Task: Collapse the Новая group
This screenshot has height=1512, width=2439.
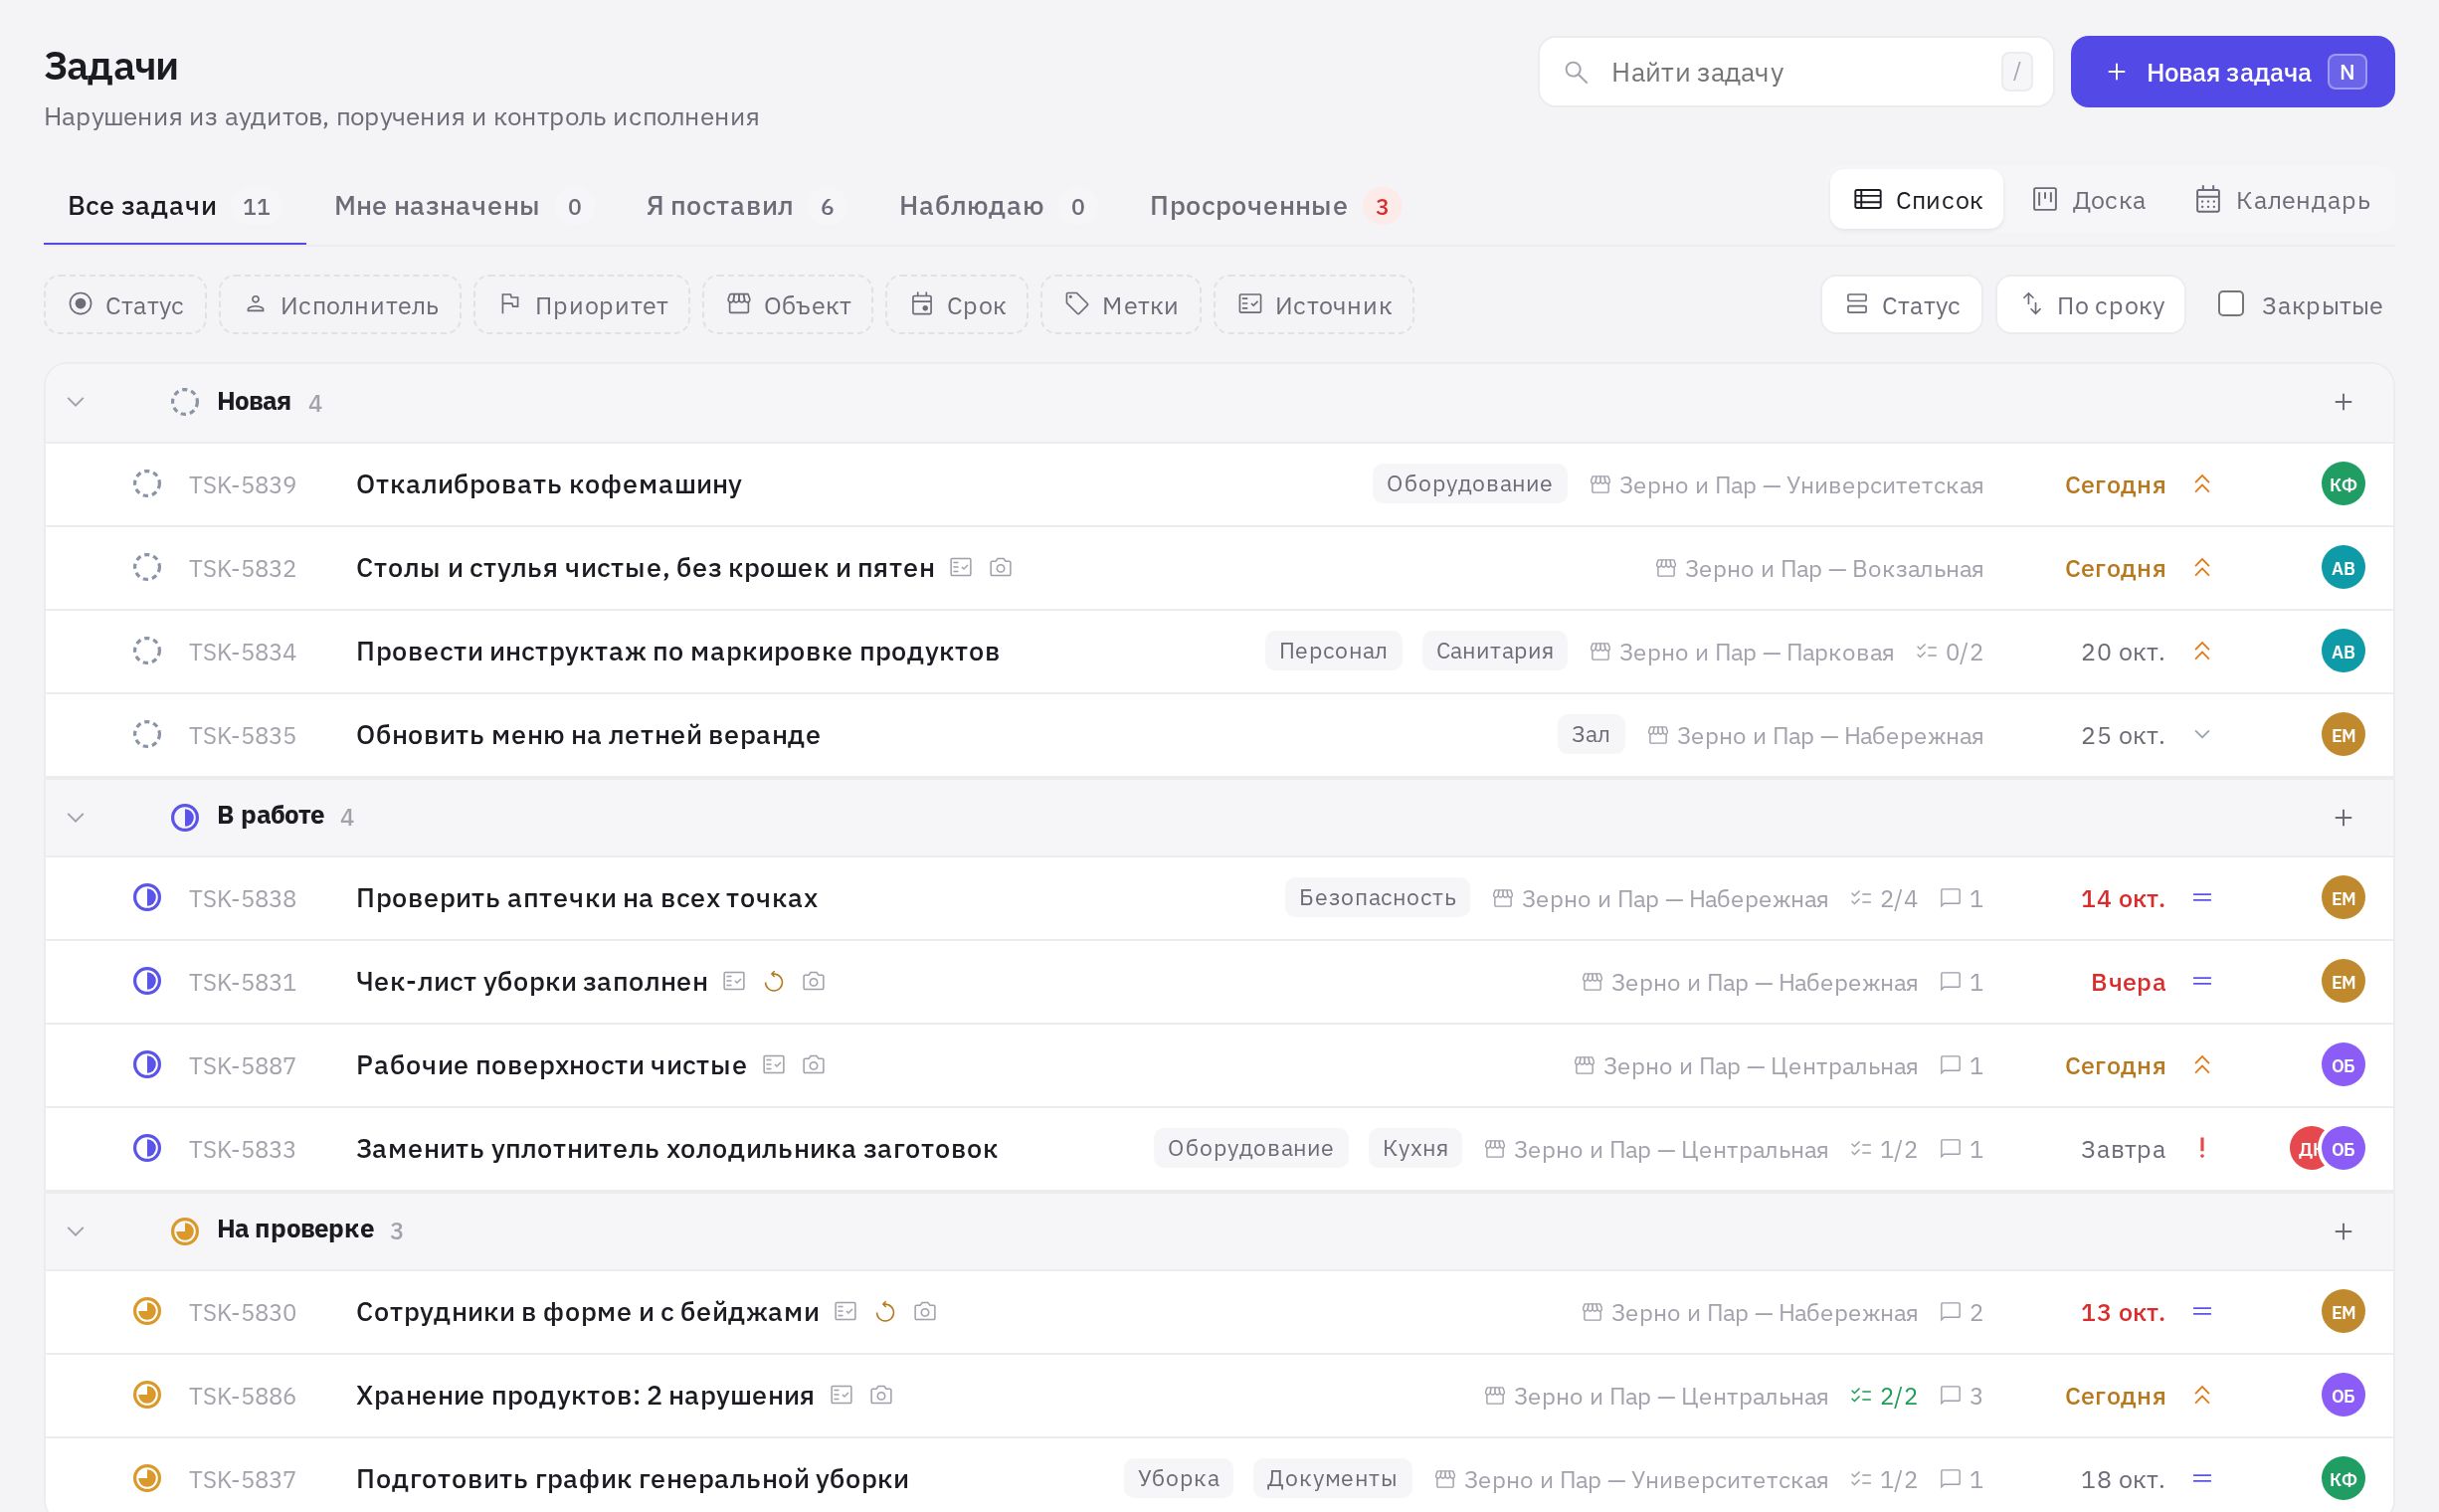Action: [x=75, y=402]
